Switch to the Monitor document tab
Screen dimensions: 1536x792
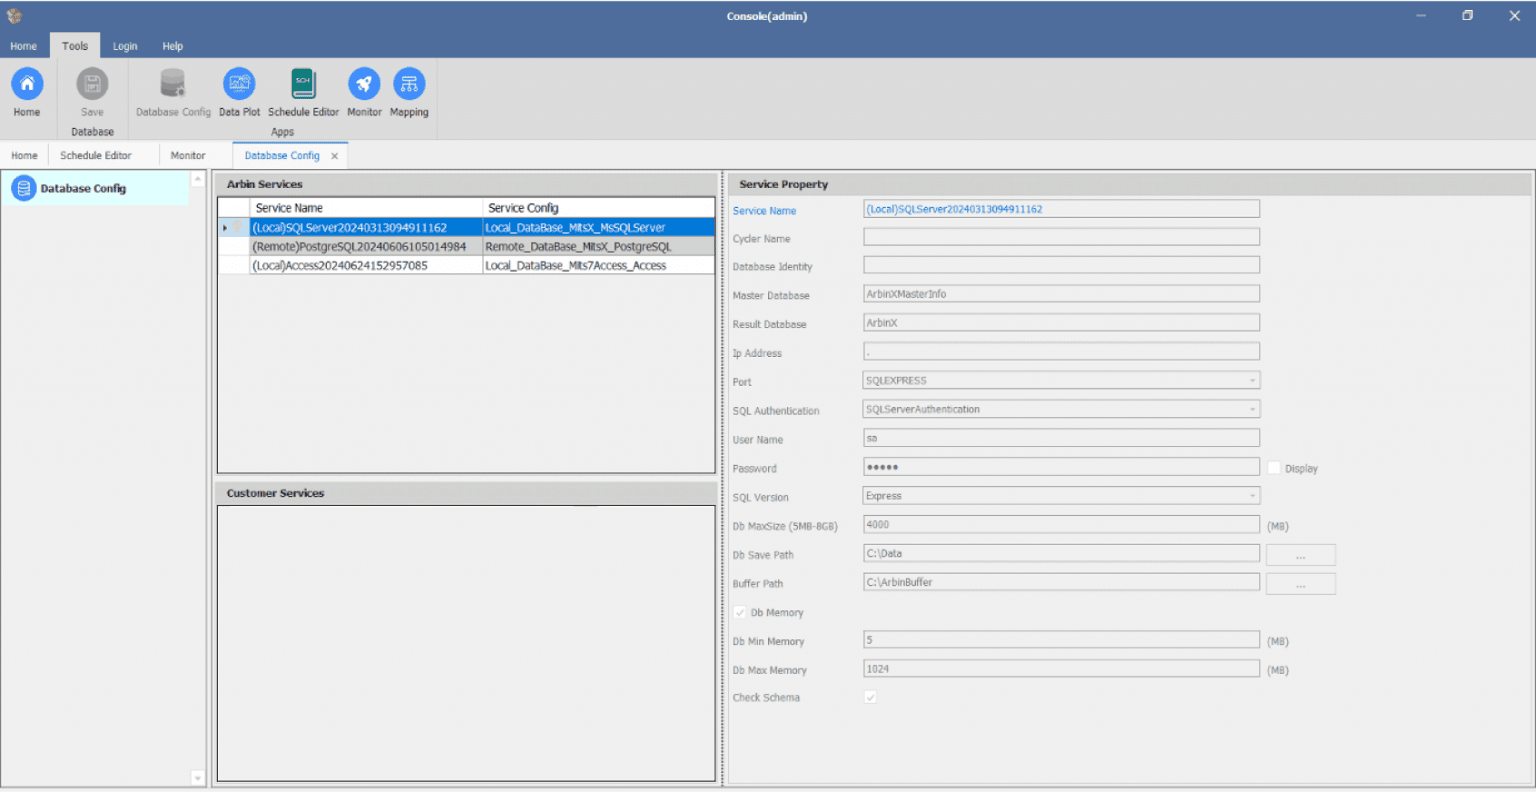[188, 155]
